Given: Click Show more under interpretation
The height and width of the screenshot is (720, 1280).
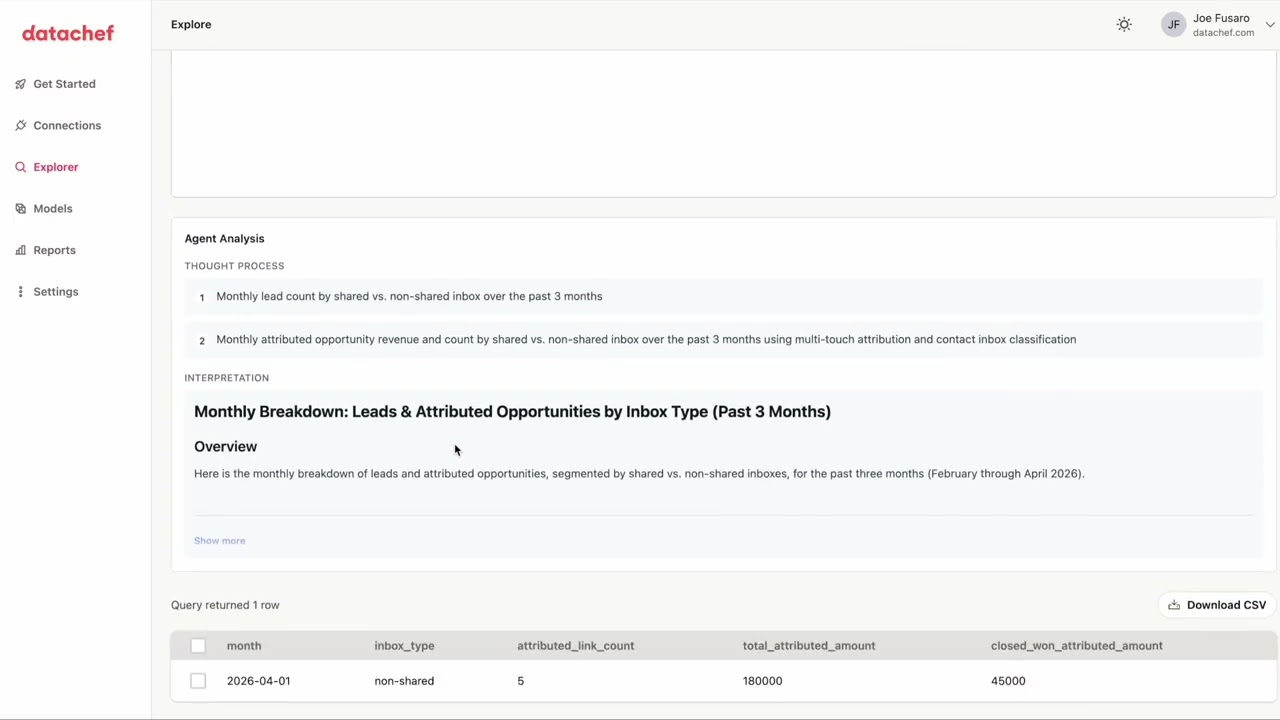Looking at the screenshot, I should (x=219, y=541).
